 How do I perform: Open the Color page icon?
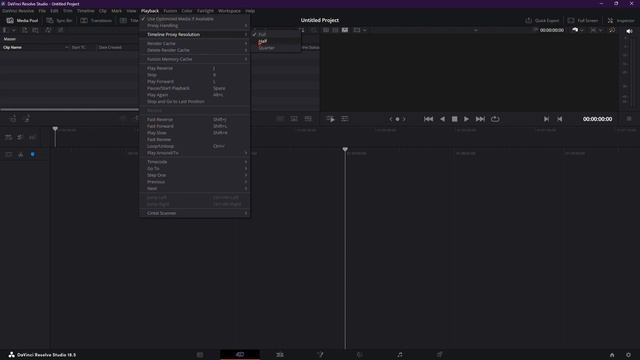tap(360, 355)
